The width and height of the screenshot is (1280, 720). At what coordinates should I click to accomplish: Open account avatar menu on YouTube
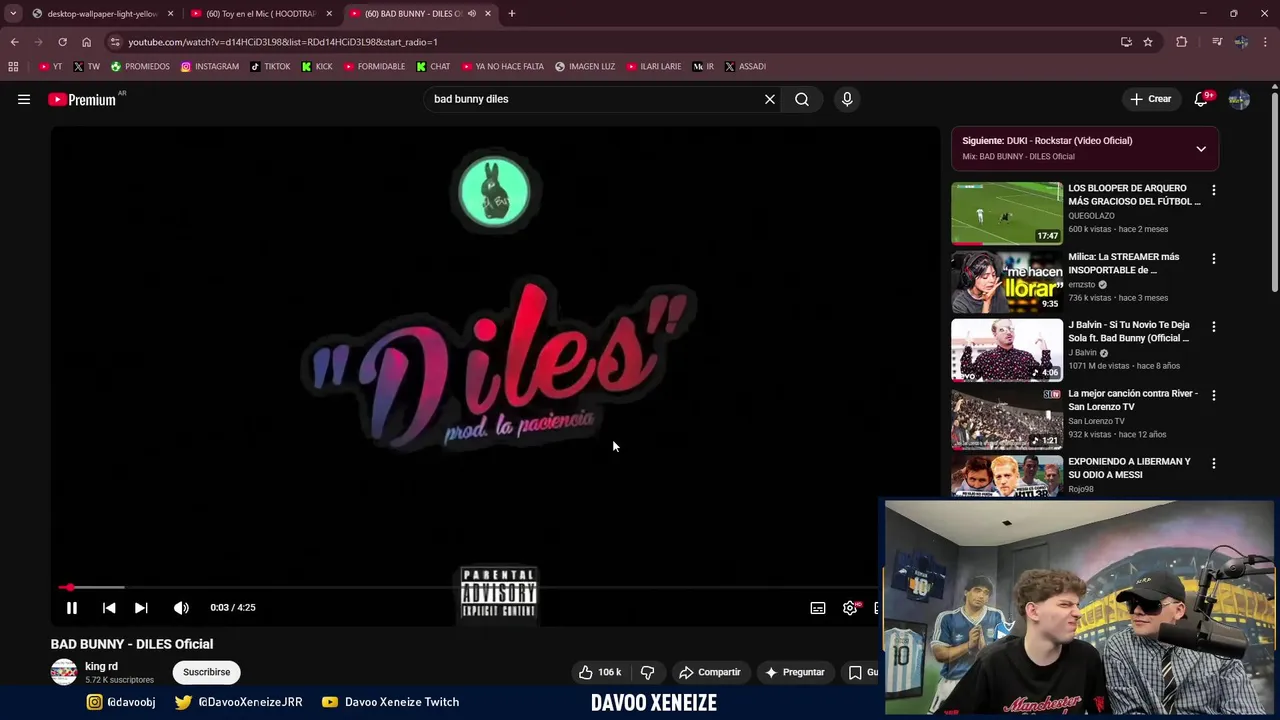[x=1239, y=99]
